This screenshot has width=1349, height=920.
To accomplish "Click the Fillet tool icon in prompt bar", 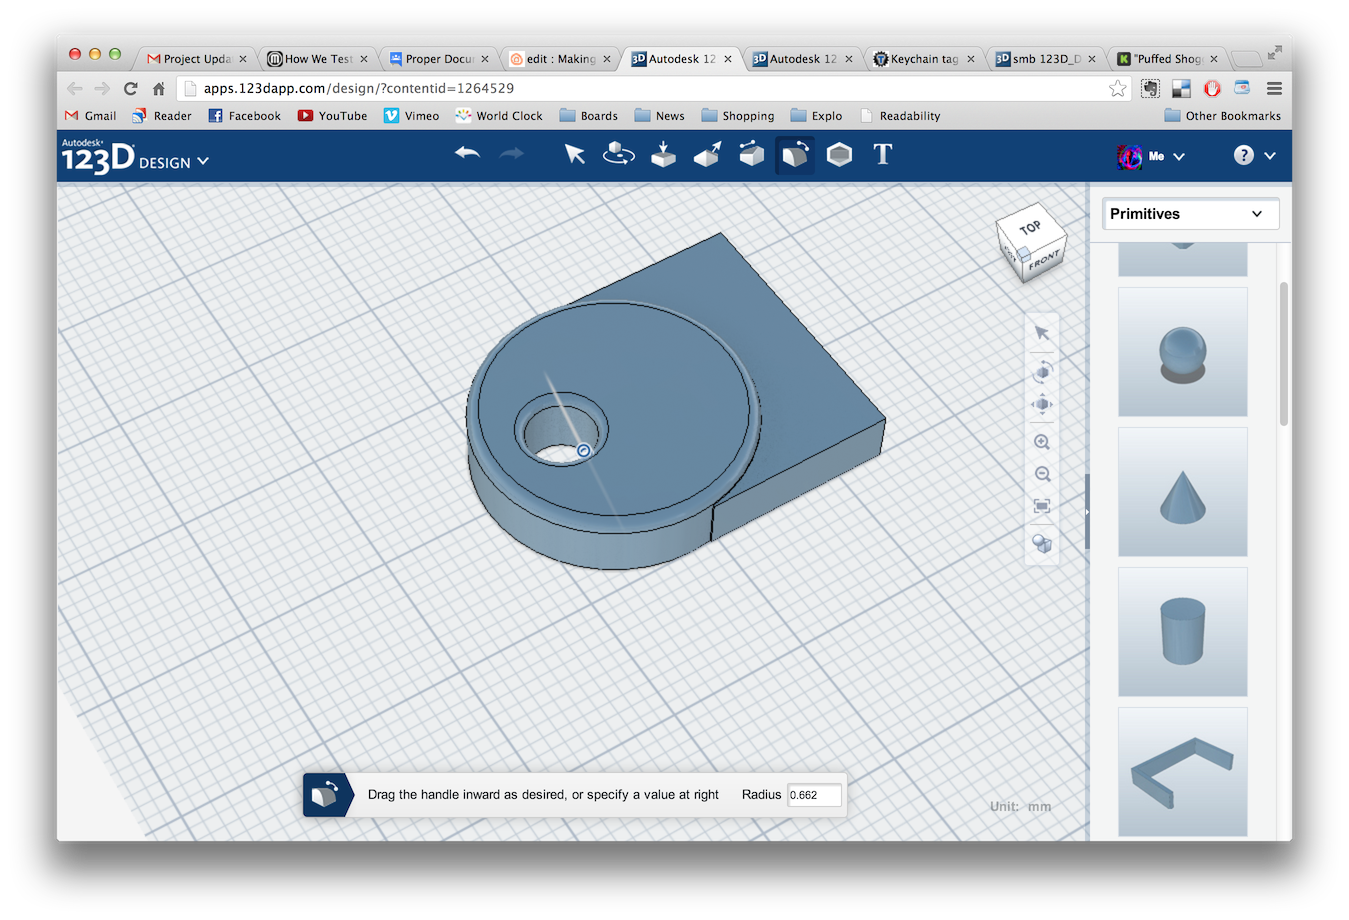I will point(324,795).
